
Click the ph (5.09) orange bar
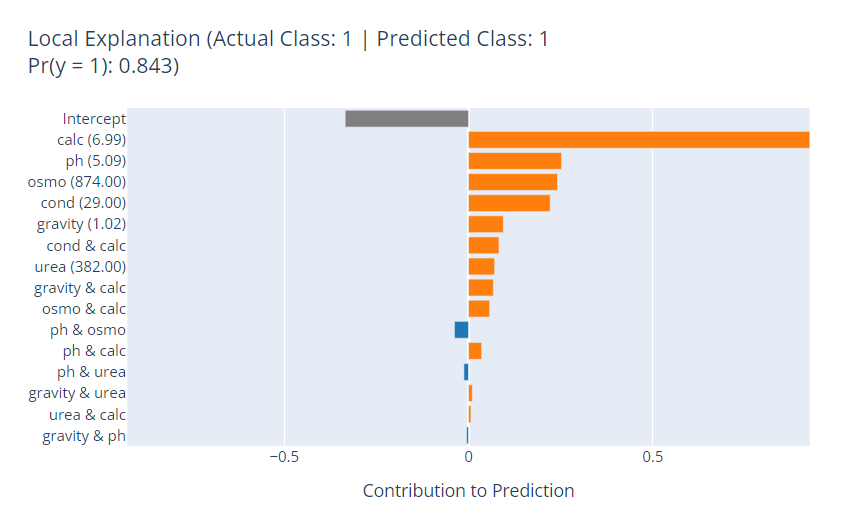click(514, 161)
